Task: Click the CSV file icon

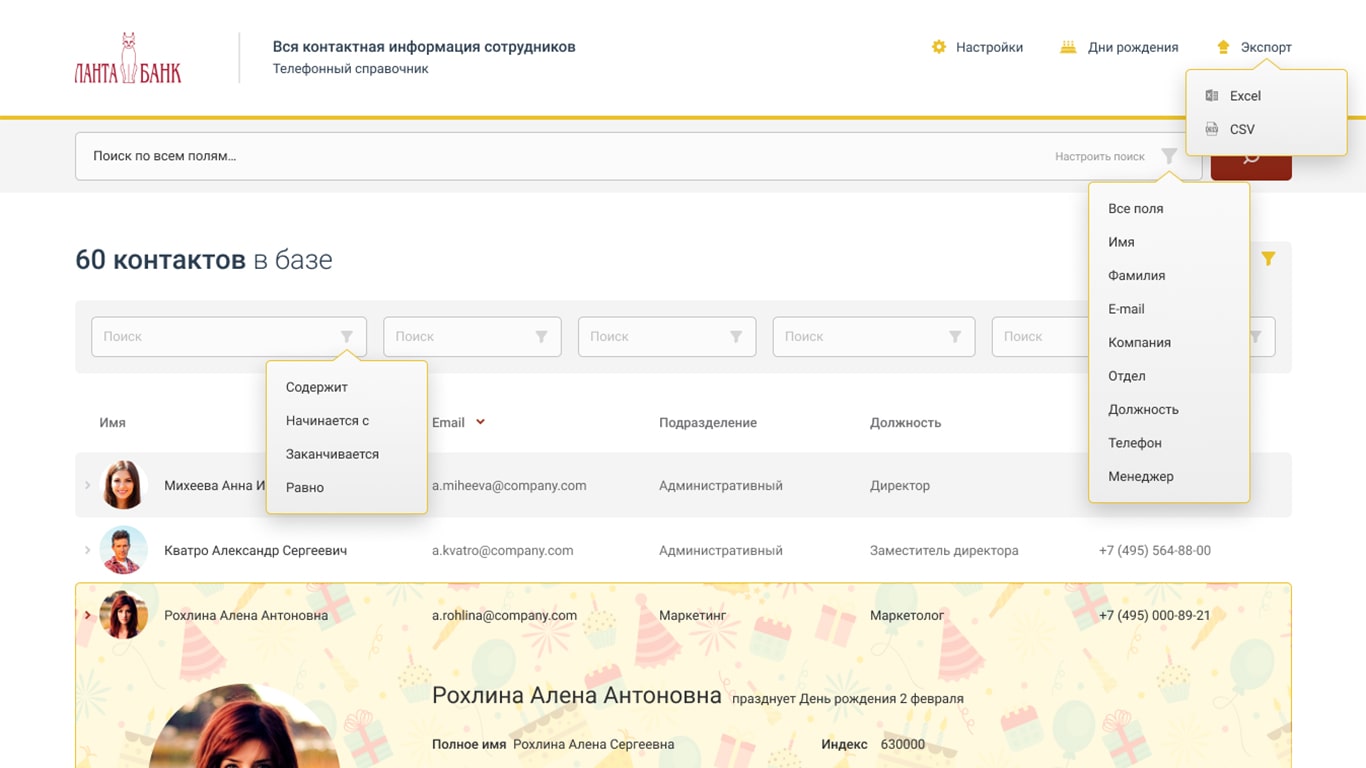Action: coord(1211,129)
